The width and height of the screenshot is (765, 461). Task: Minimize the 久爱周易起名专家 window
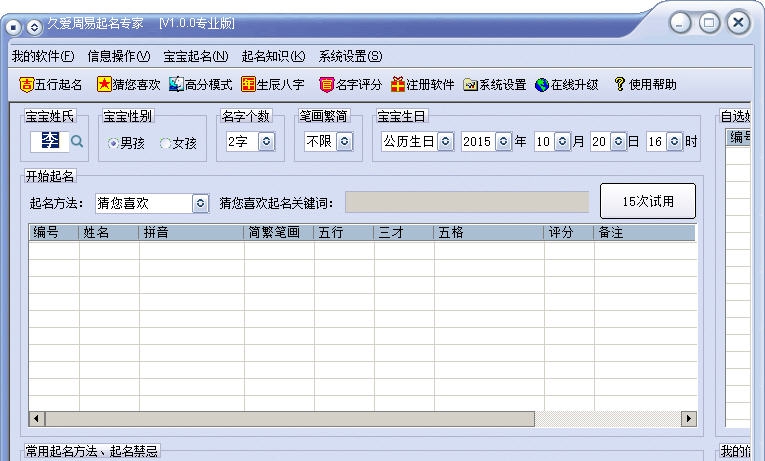point(680,23)
